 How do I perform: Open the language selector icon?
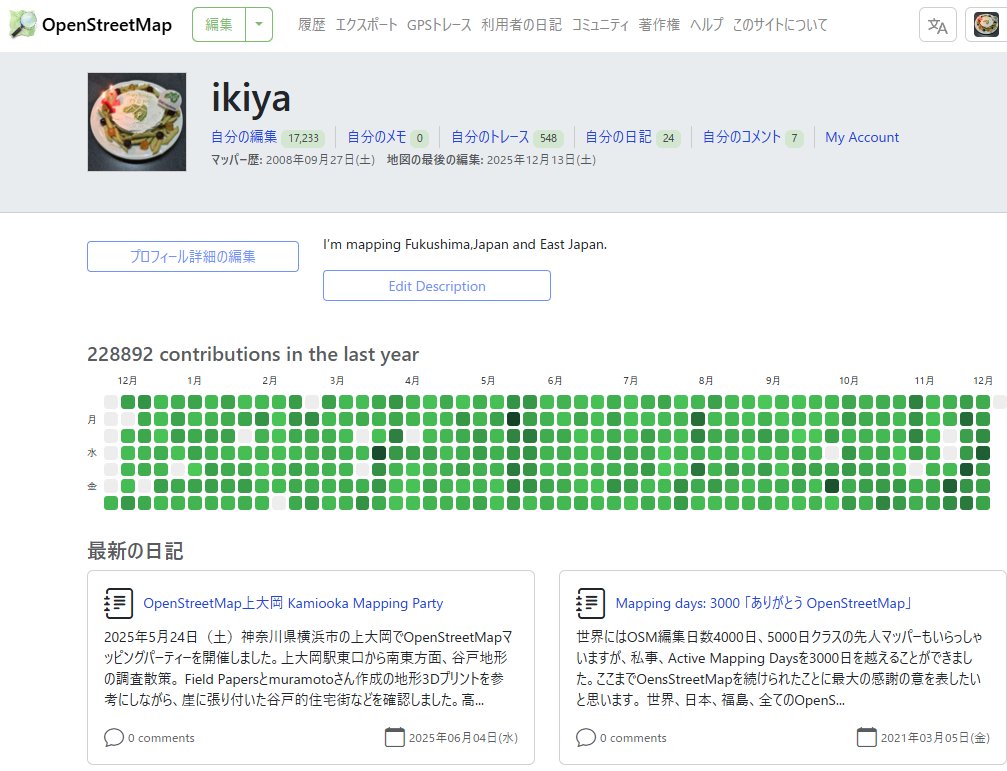click(x=938, y=25)
